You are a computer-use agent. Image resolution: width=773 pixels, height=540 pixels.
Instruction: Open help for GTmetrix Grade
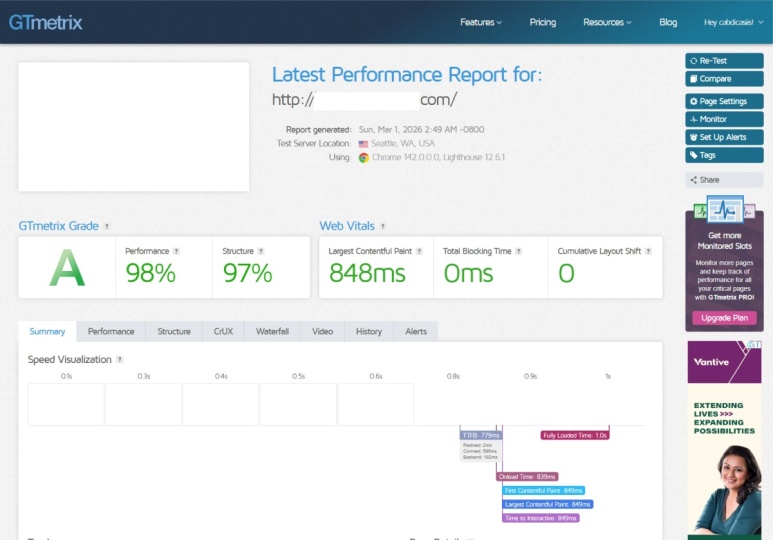tap(106, 226)
